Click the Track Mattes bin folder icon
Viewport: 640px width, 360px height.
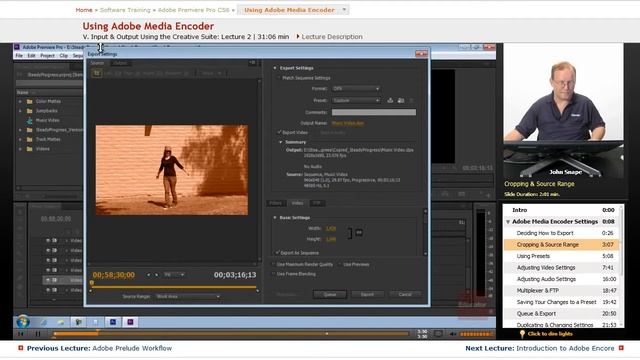[29, 140]
